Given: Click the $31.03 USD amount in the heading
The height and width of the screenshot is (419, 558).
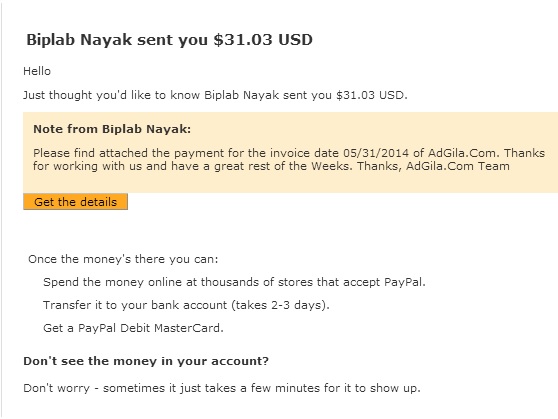Looking at the screenshot, I should 263,40.
